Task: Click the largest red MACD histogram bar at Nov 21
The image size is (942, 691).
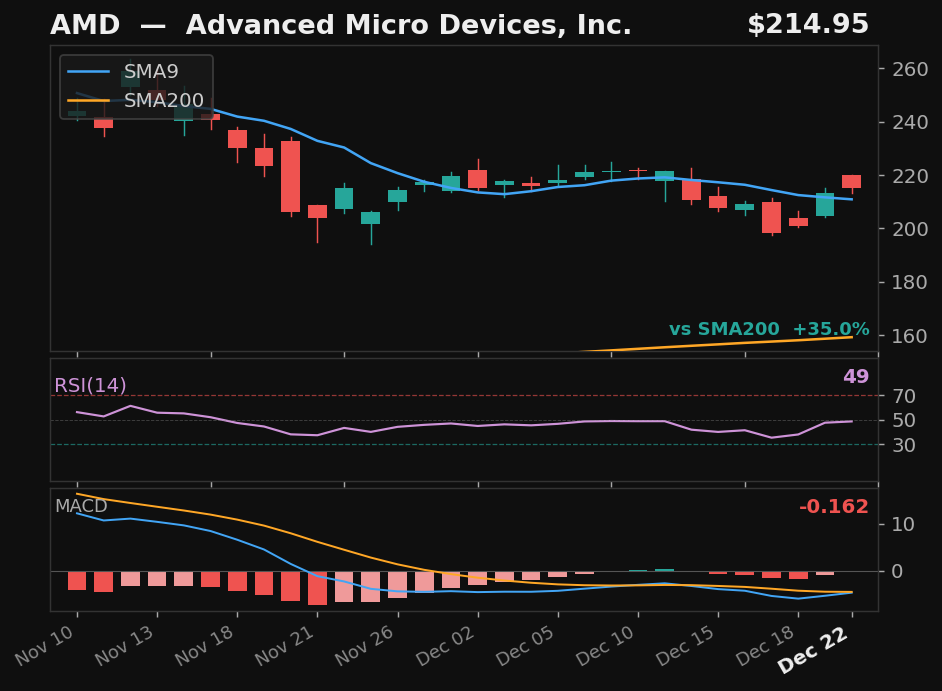Action: tap(317, 588)
